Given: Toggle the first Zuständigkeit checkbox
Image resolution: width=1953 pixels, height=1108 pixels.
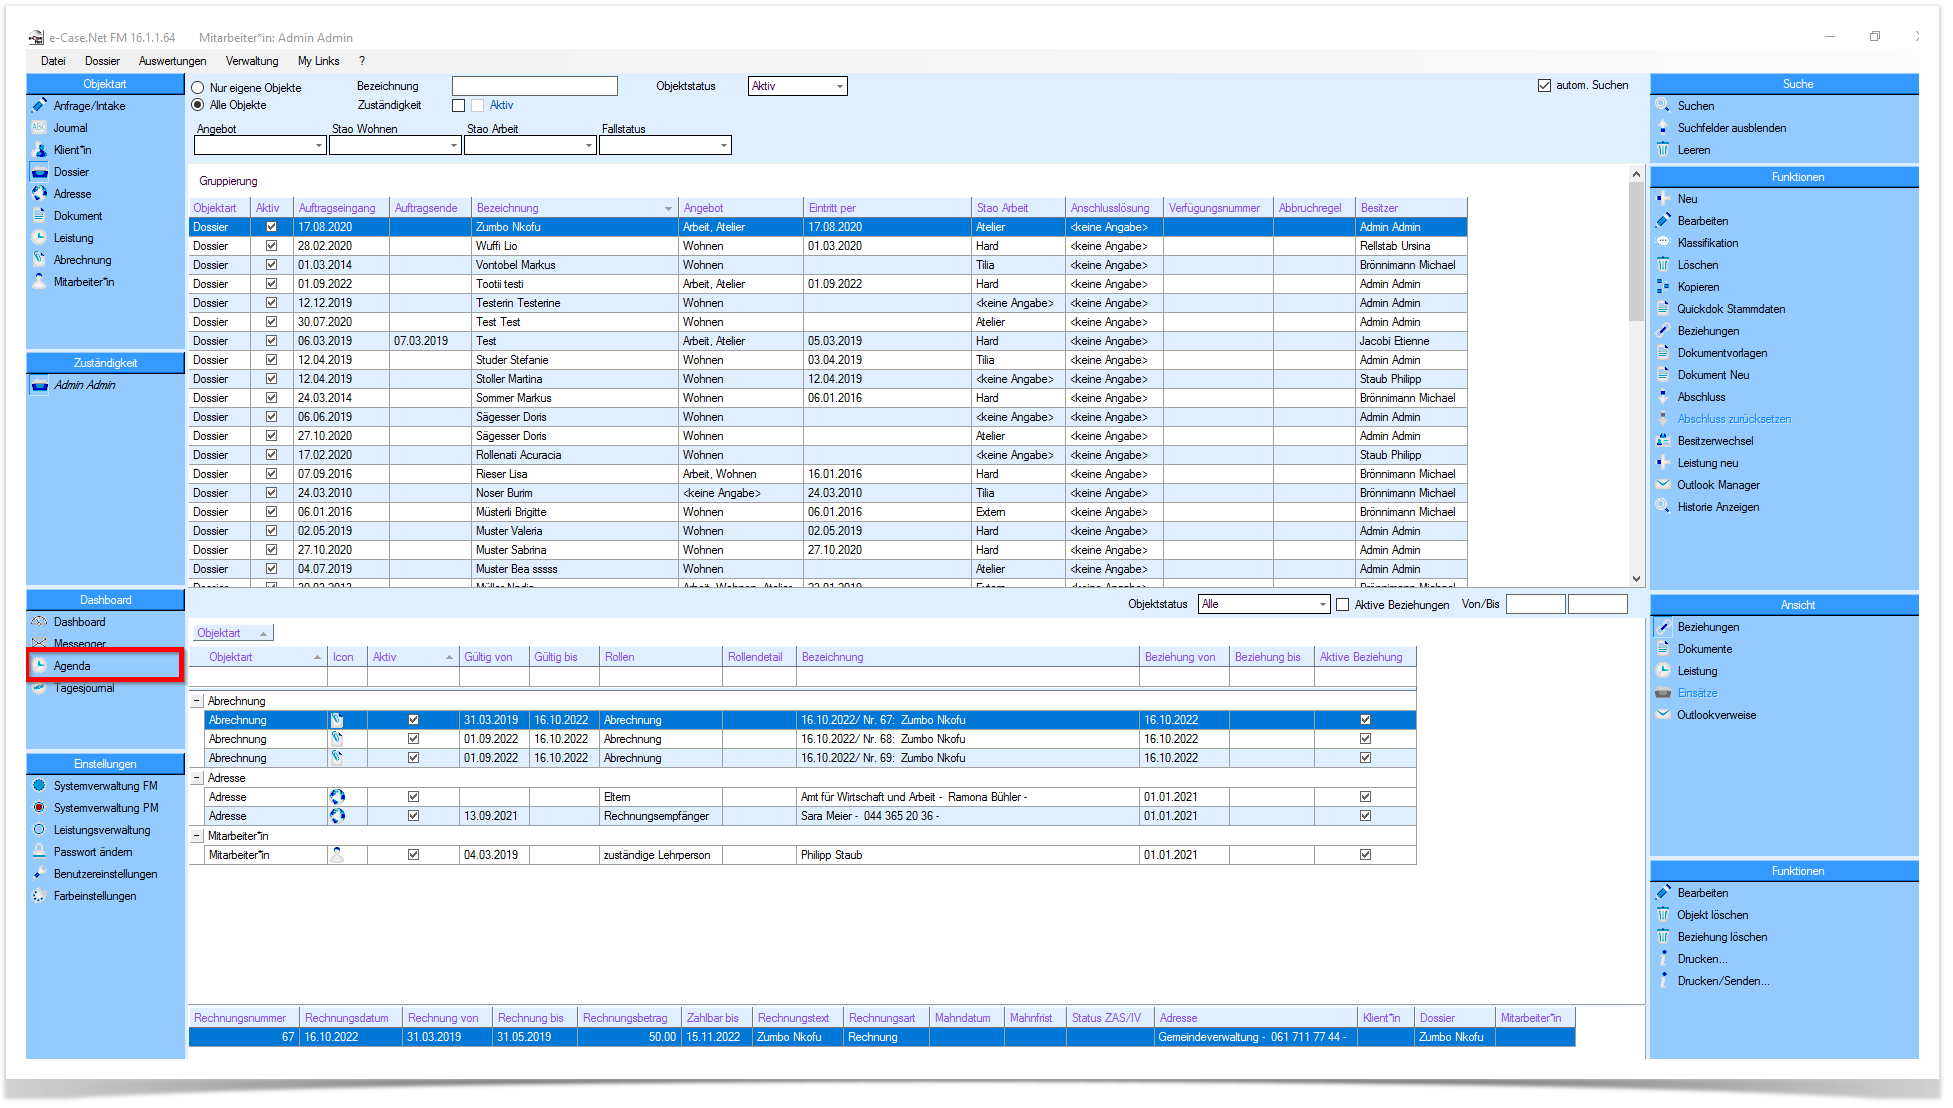Looking at the screenshot, I should point(459,106).
